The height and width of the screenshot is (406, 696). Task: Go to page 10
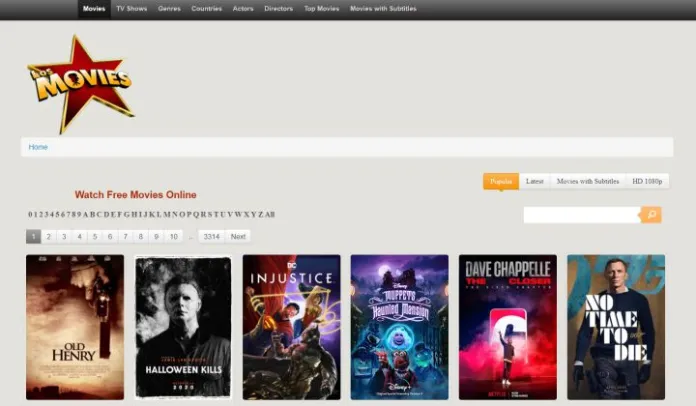tap(174, 237)
